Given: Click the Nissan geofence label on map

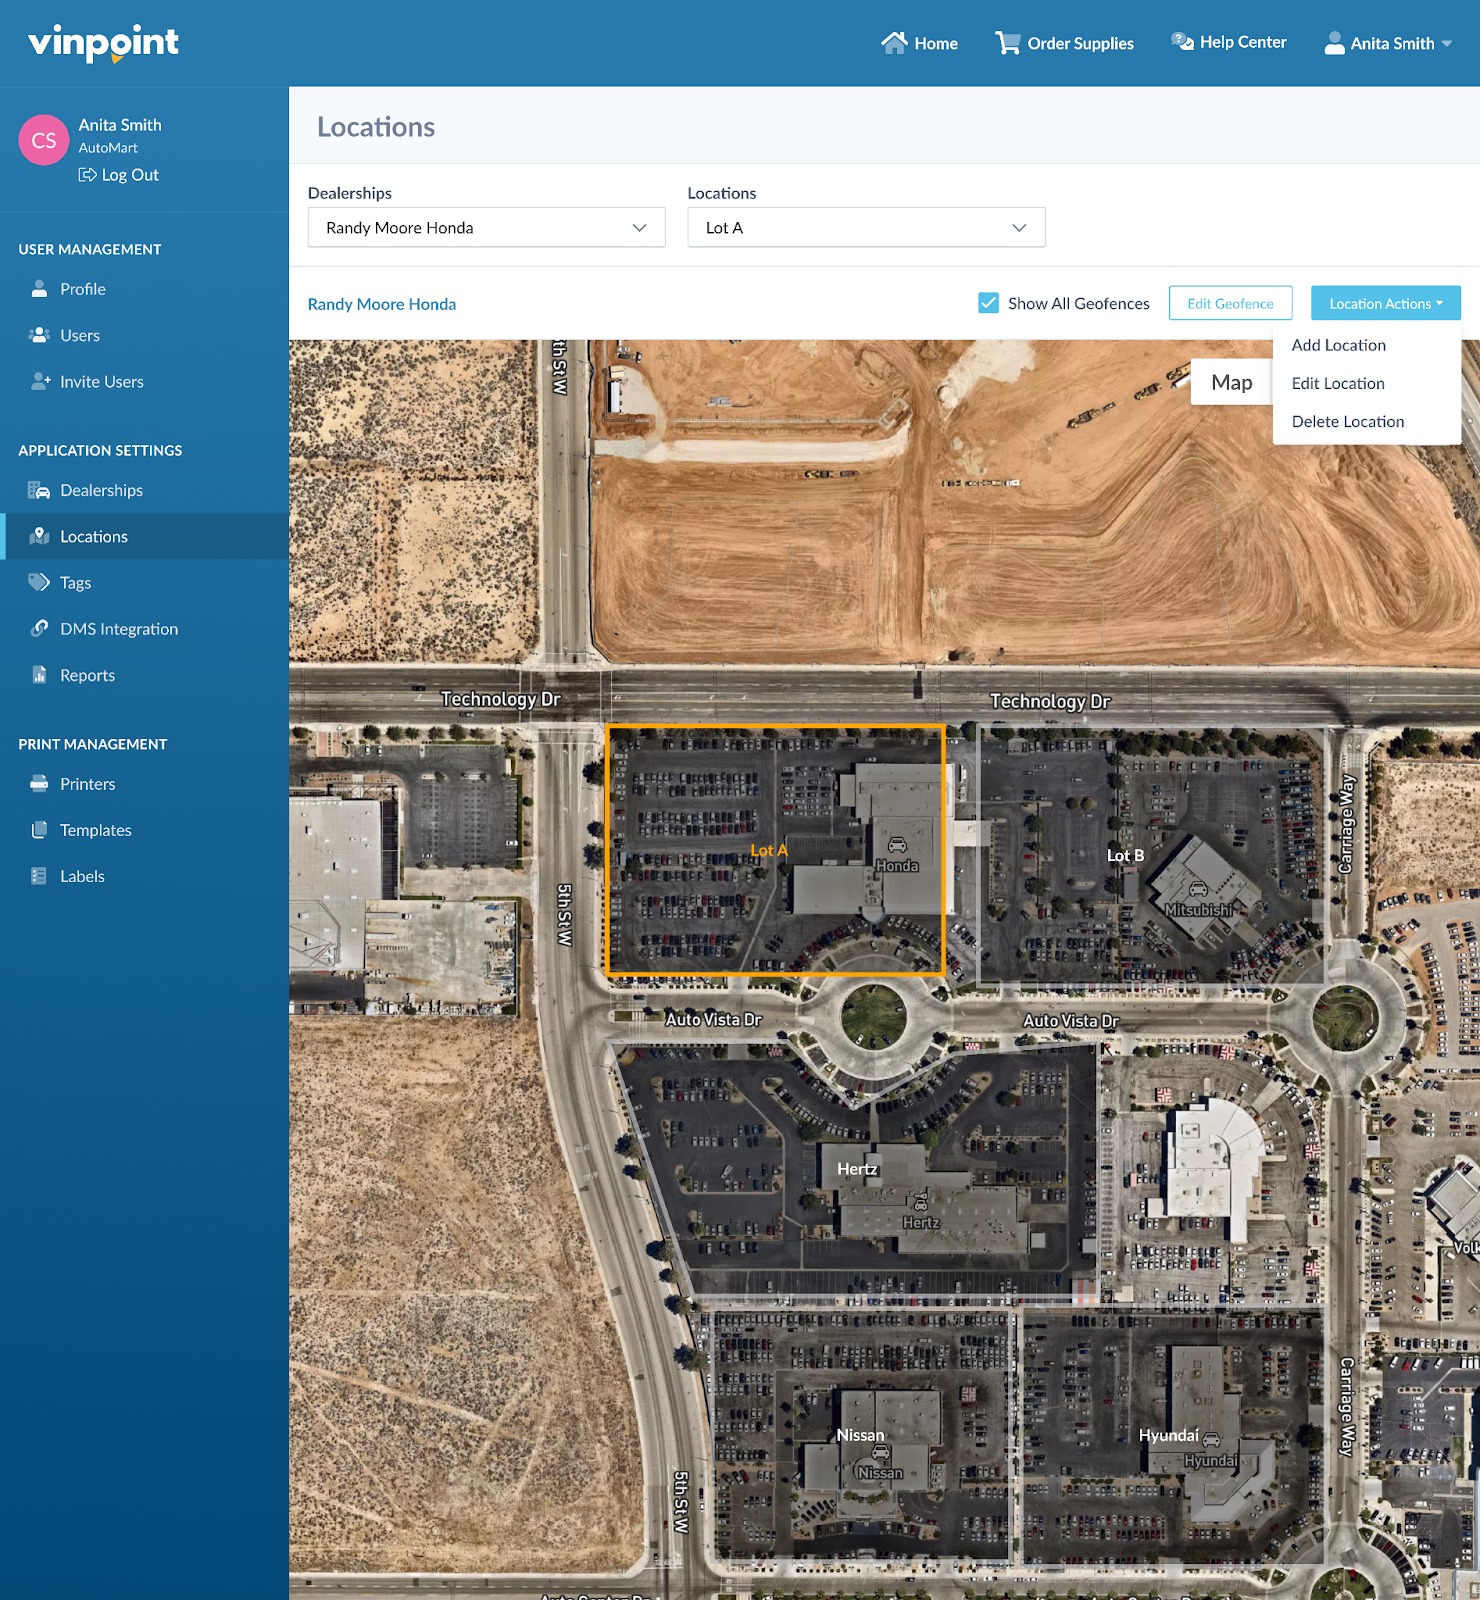Looking at the screenshot, I should tap(860, 1435).
